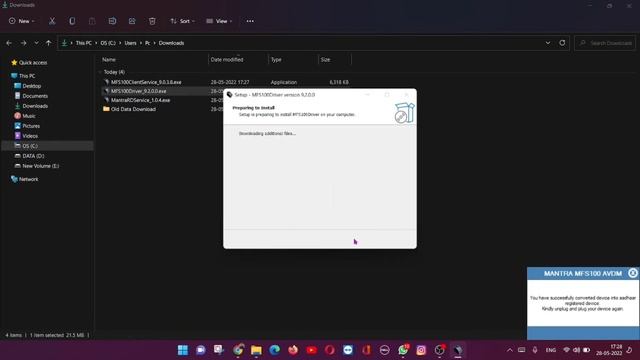The image size is (640, 360).
Task: Click the Rename icon in toolbar
Action: tap(112, 21)
